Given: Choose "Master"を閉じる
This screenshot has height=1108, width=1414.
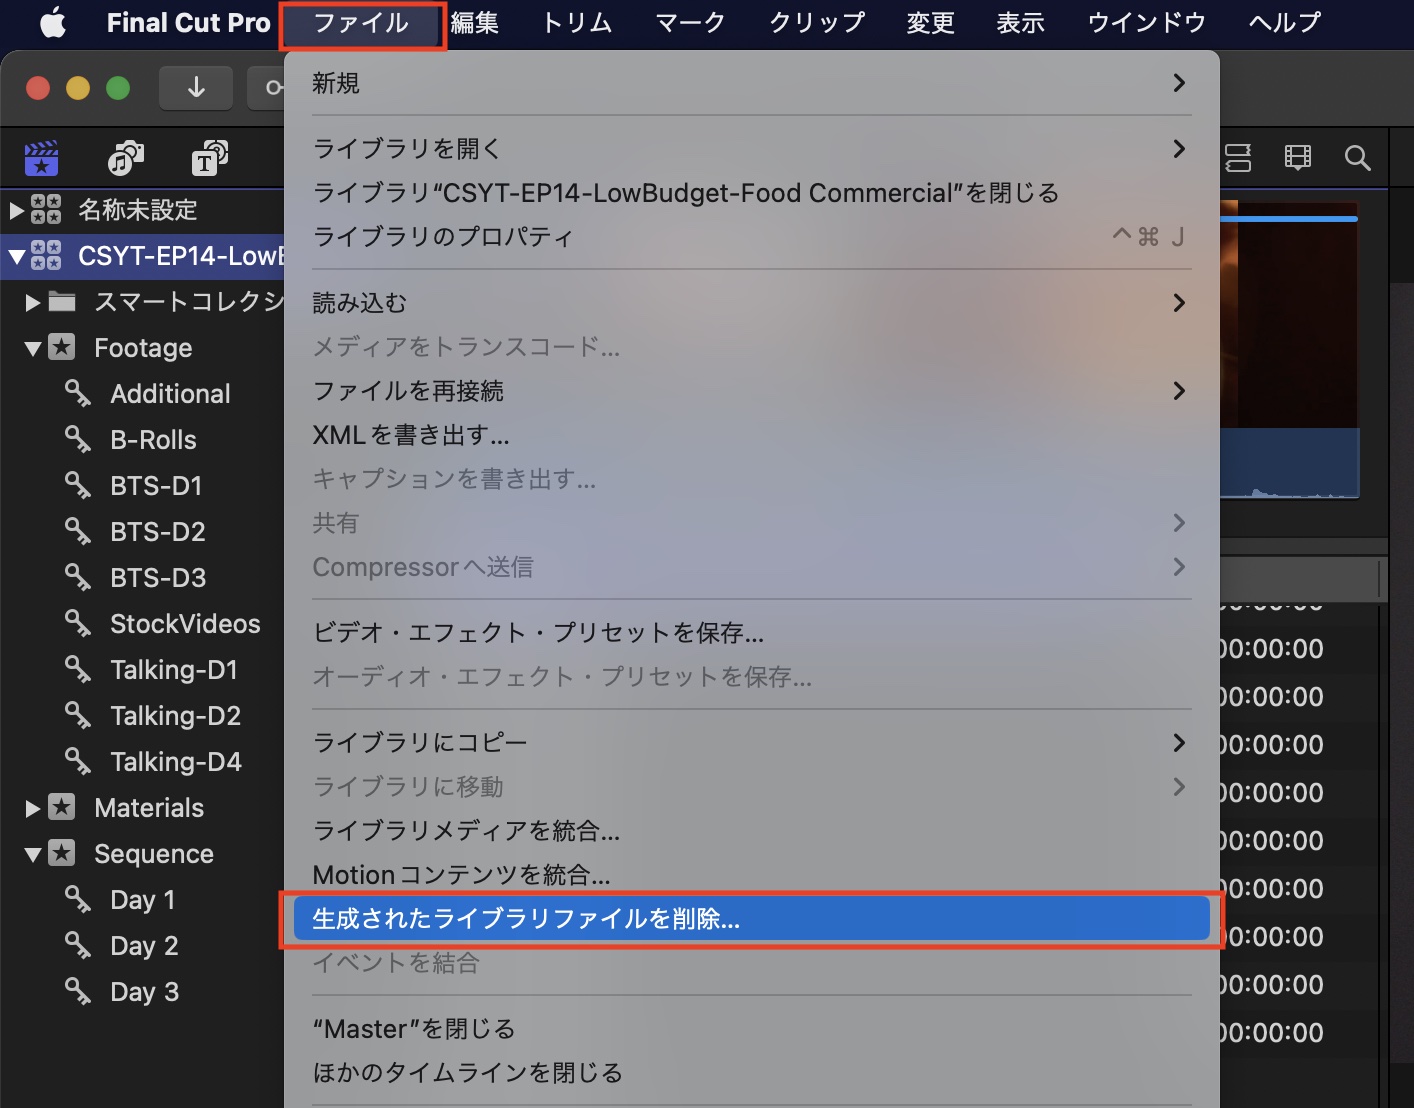Looking at the screenshot, I should [x=752, y=1029].
